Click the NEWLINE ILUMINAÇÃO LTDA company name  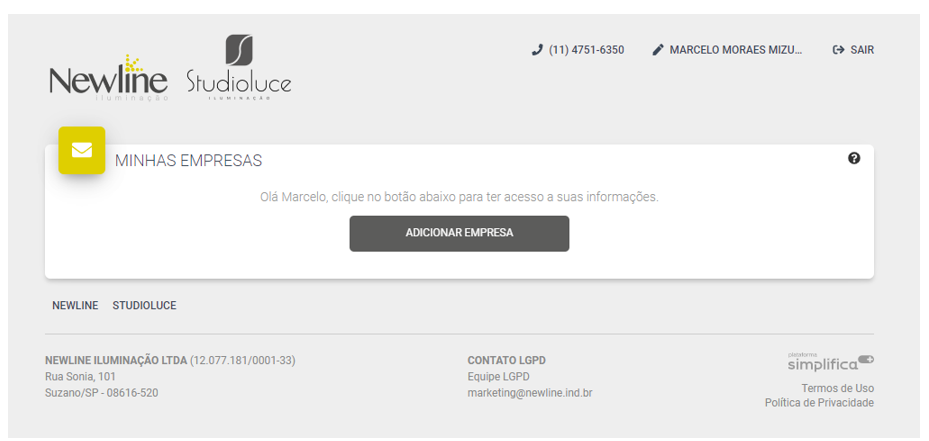116,360
